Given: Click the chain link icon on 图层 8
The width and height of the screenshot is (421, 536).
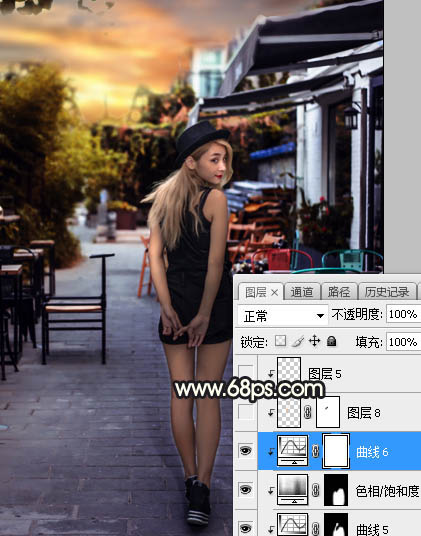Looking at the screenshot, I should click(x=308, y=413).
